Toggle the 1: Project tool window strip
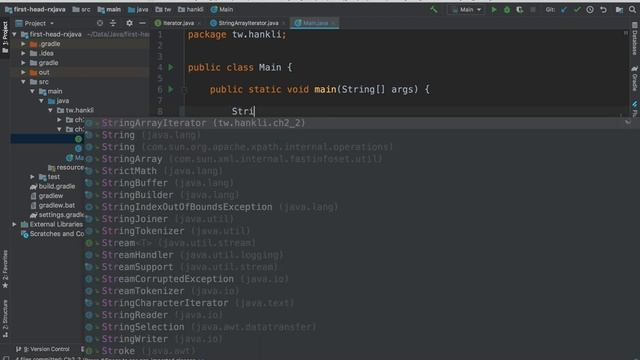The width and height of the screenshot is (640, 360). pyautogui.click(x=5, y=37)
